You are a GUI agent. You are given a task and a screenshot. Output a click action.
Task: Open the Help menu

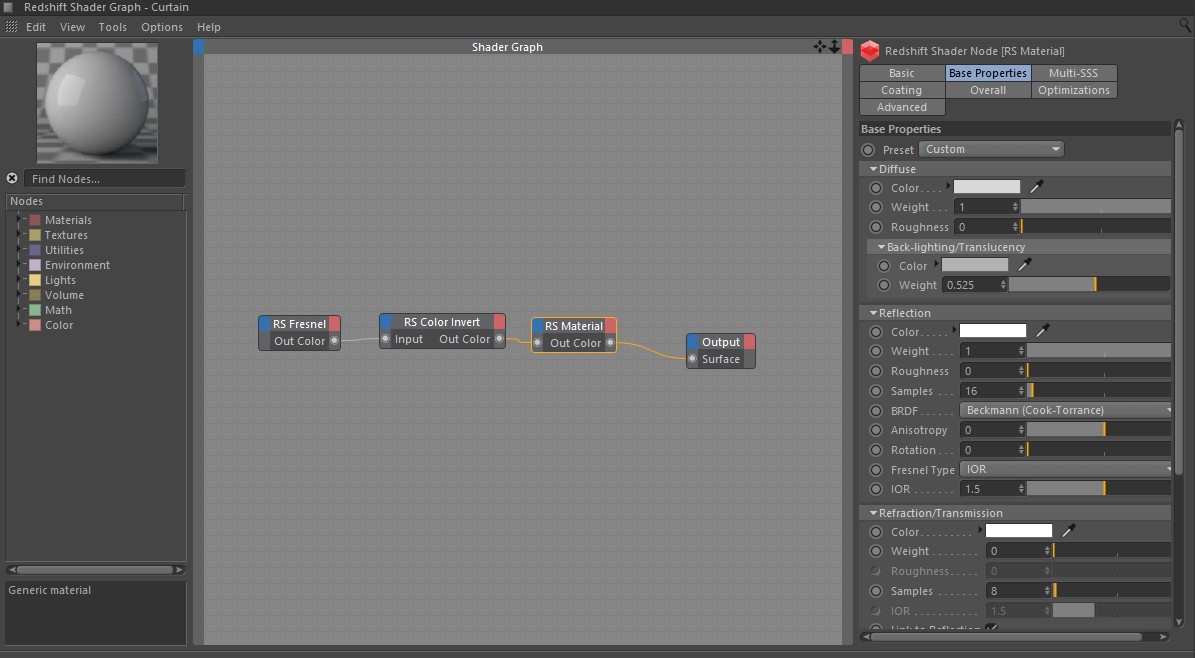(209, 27)
